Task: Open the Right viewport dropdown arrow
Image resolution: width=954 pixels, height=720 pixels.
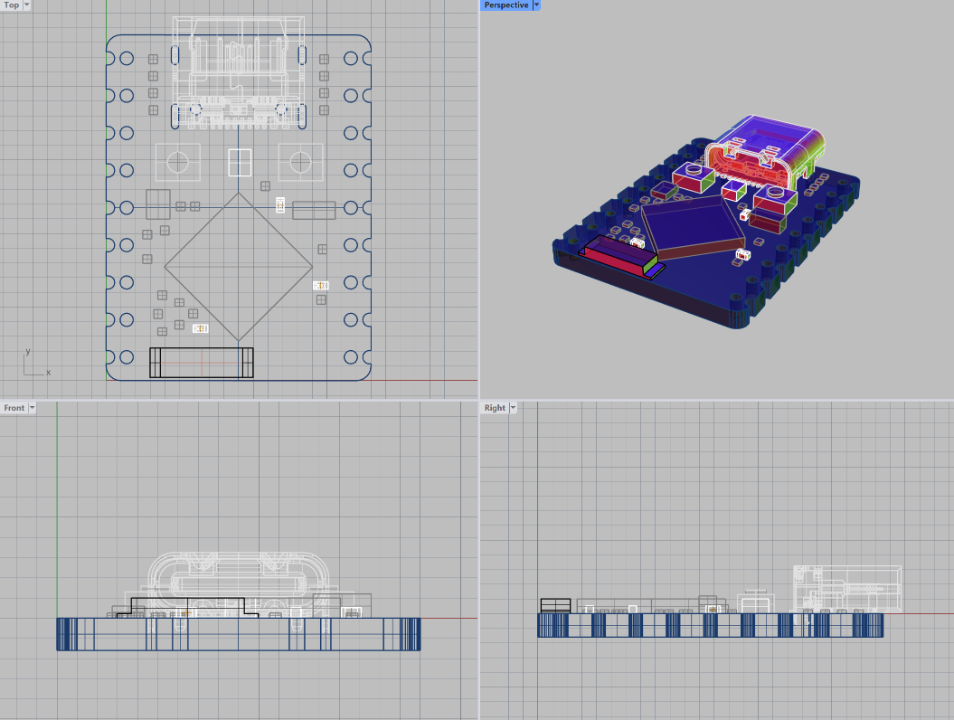Action: click(x=513, y=408)
